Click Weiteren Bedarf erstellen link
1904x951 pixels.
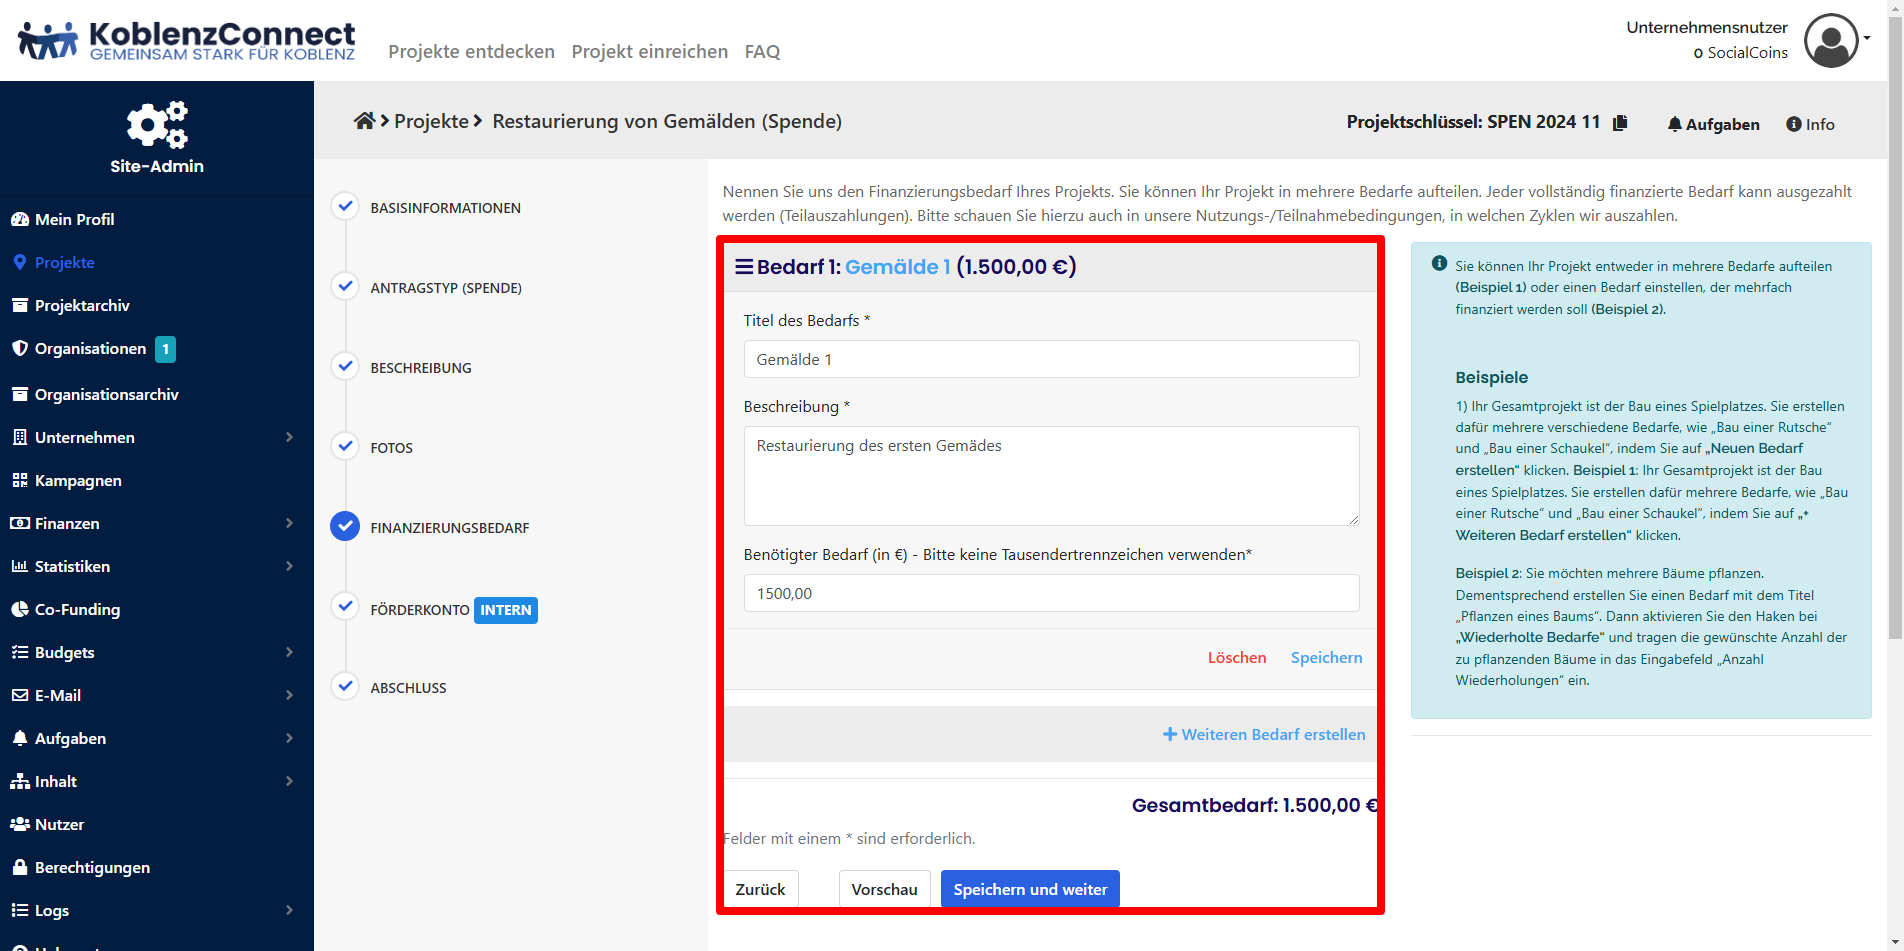1264,734
